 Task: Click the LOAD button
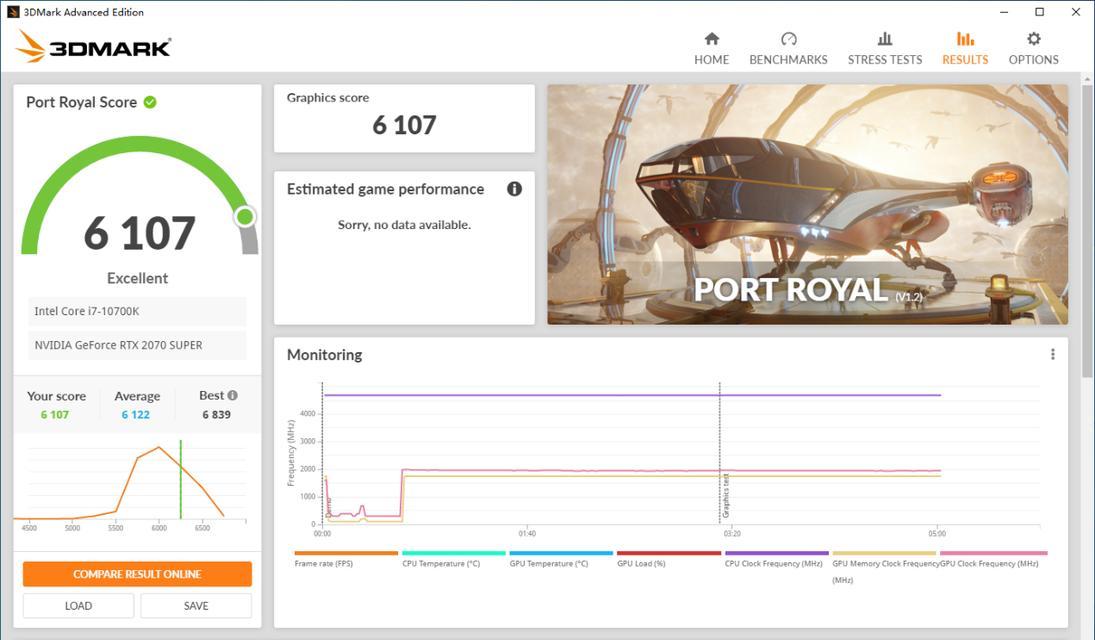[78, 606]
